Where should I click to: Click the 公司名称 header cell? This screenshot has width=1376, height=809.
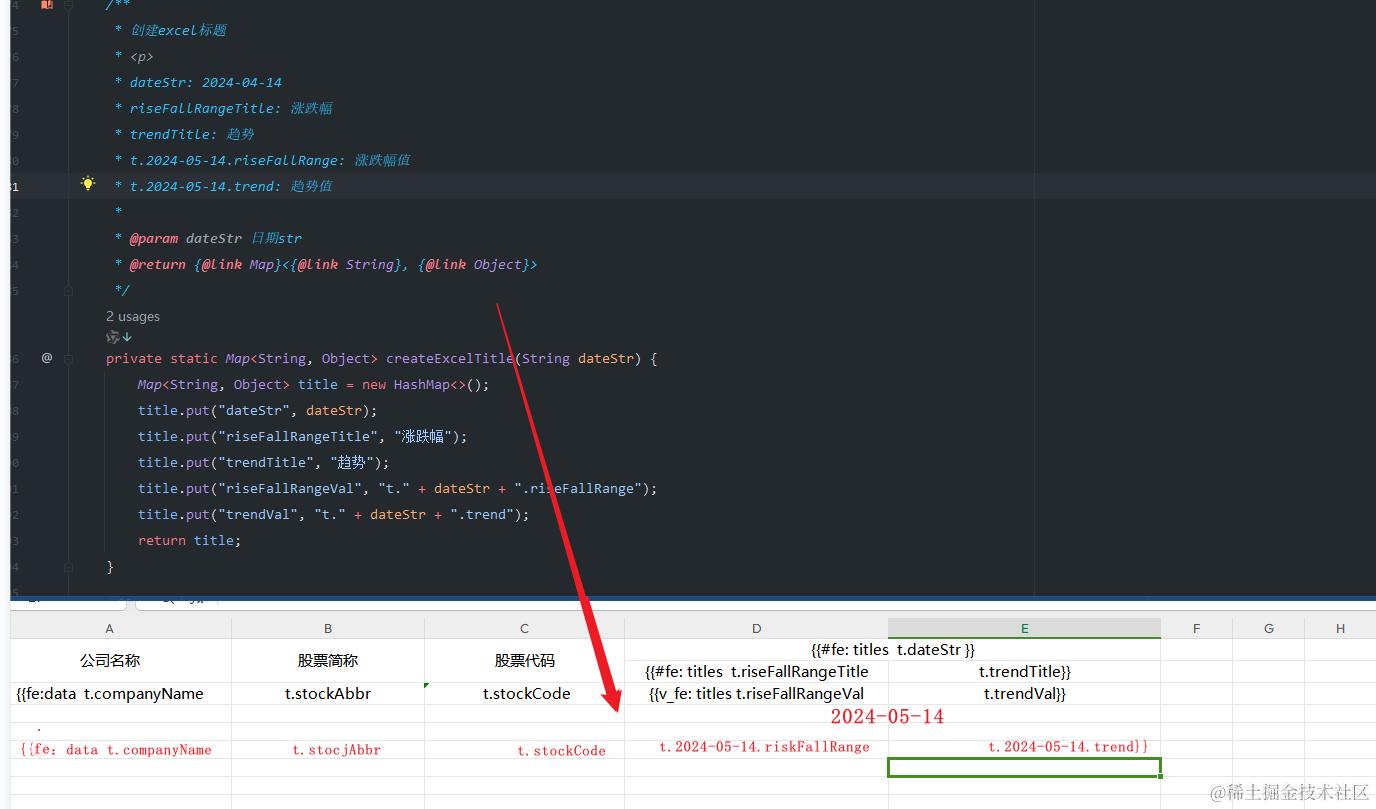(110, 660)
